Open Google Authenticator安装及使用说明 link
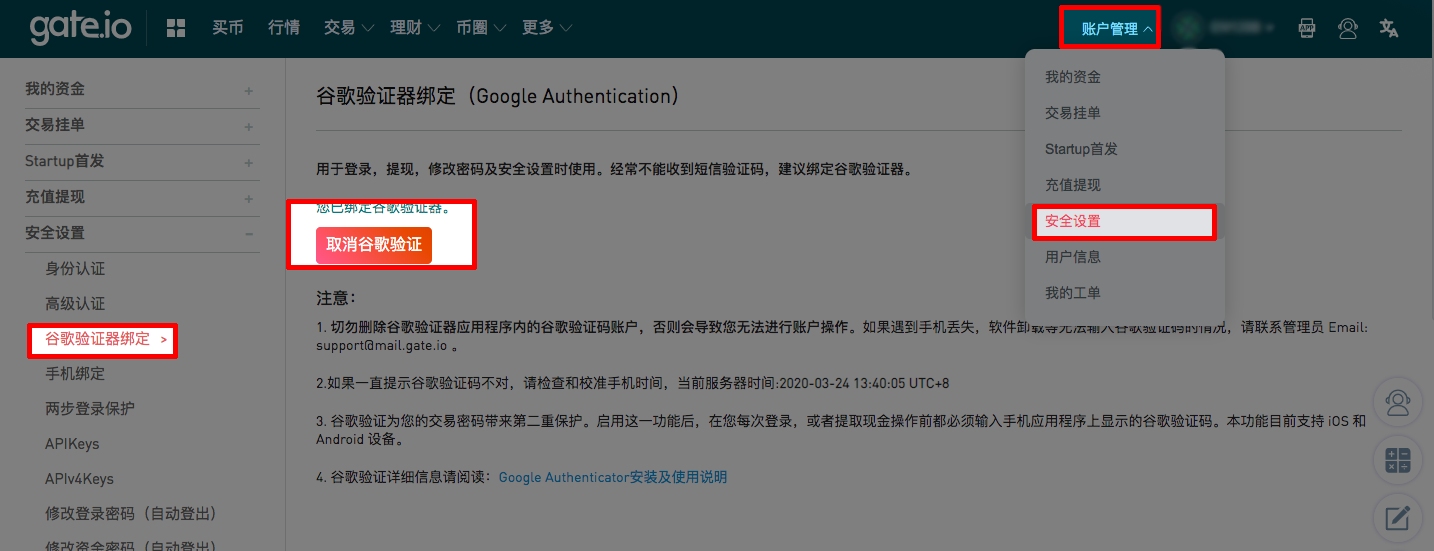Image resolution: width=1434 pixels, height=551 pixels. tap(612, 478)
